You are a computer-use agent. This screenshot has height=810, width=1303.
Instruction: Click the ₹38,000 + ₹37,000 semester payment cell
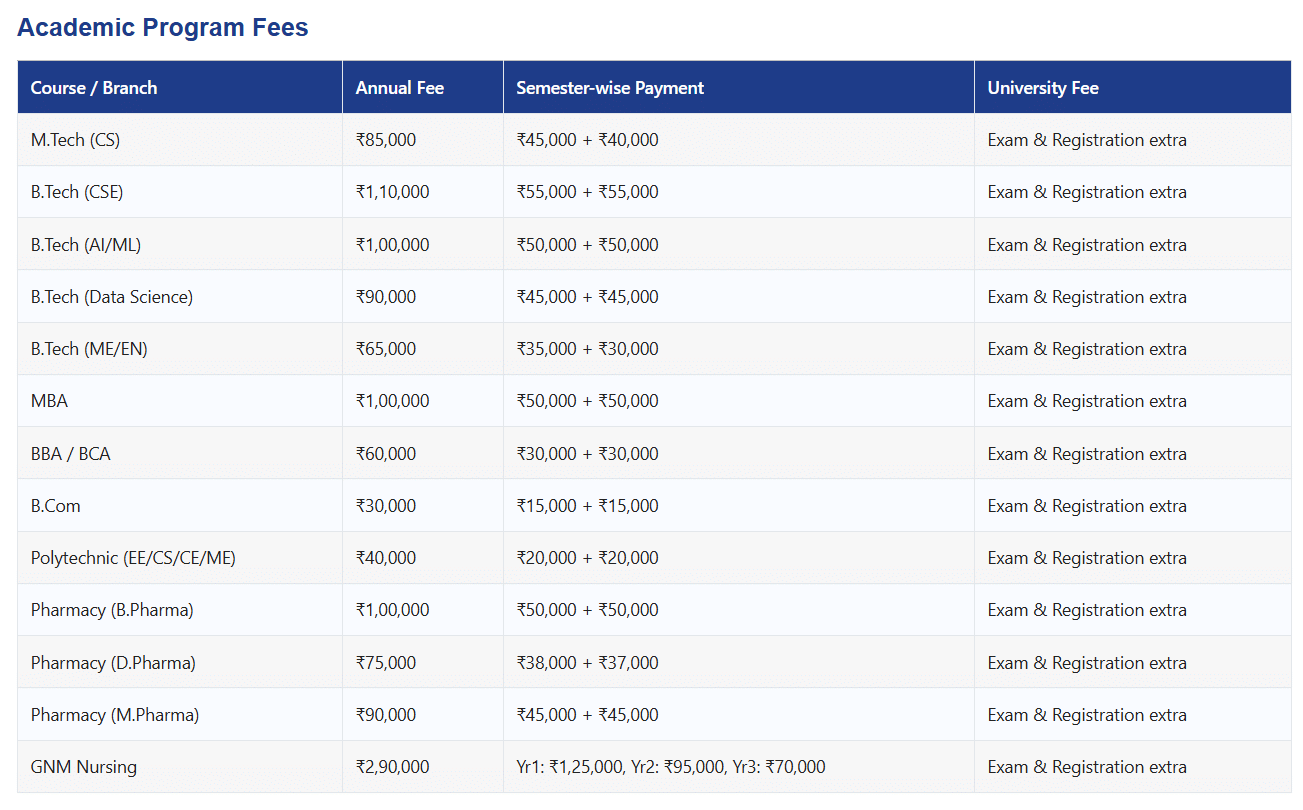coord(587,663)
